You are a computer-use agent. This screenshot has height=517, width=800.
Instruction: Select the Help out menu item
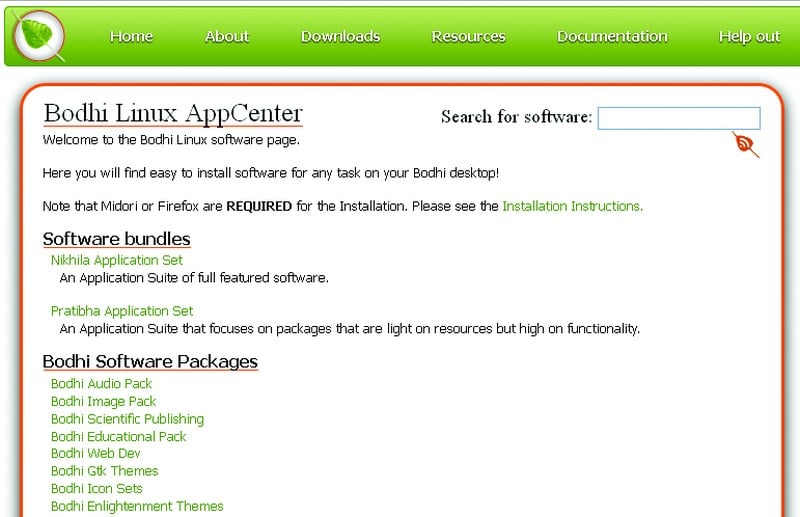(749, 36)
